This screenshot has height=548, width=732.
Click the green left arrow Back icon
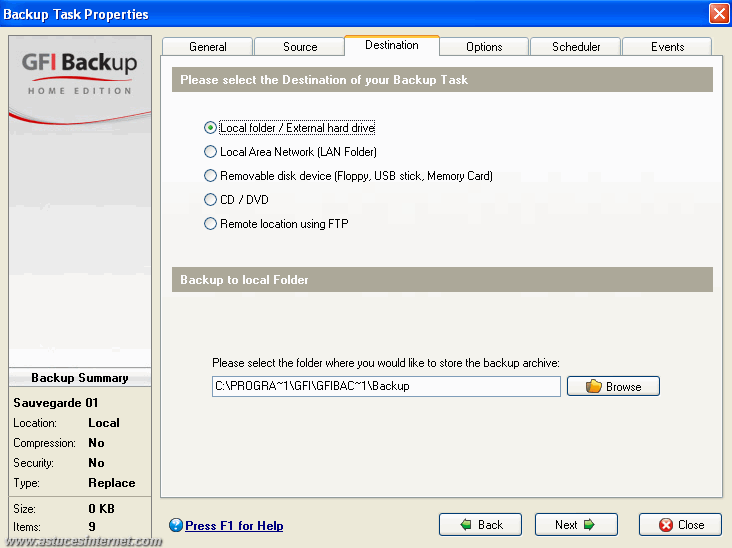466,525
